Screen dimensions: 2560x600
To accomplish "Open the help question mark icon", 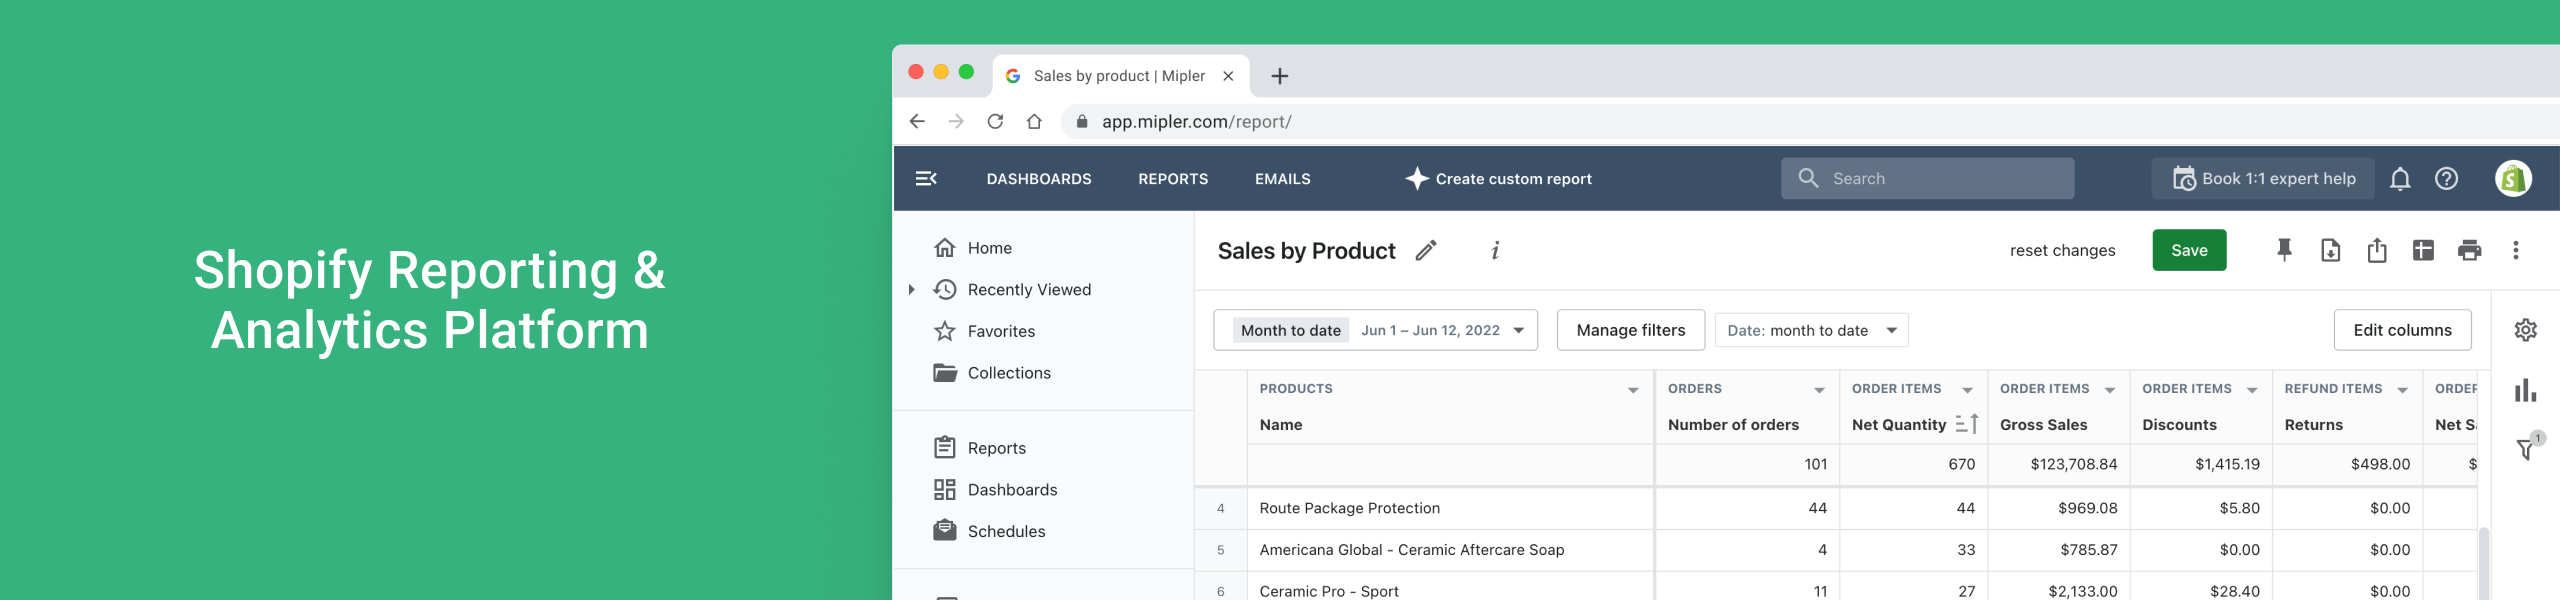I will click(x=2446, y=179).
